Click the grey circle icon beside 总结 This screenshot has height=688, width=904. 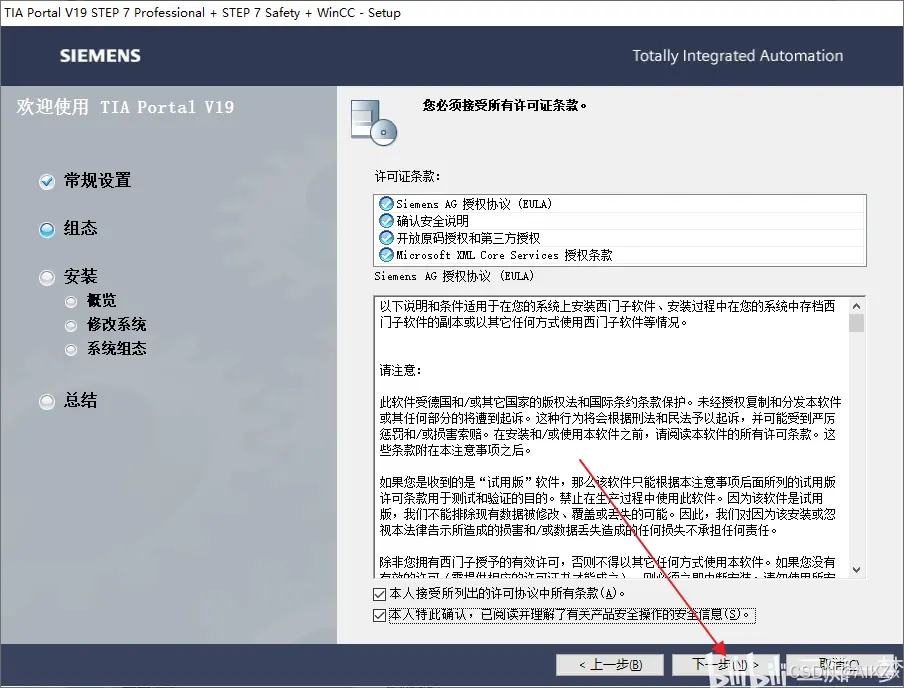(47, 401)
